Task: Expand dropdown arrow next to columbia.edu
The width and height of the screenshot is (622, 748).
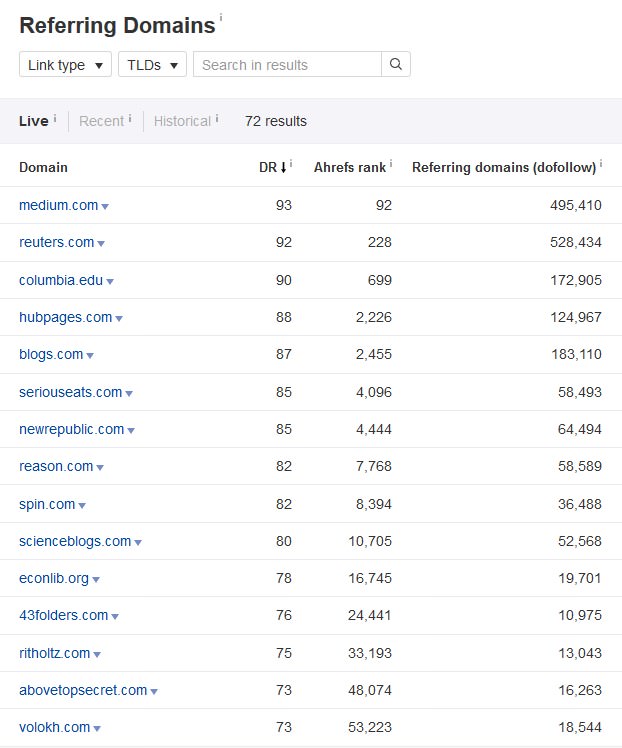Action: [x=110, y=281]
